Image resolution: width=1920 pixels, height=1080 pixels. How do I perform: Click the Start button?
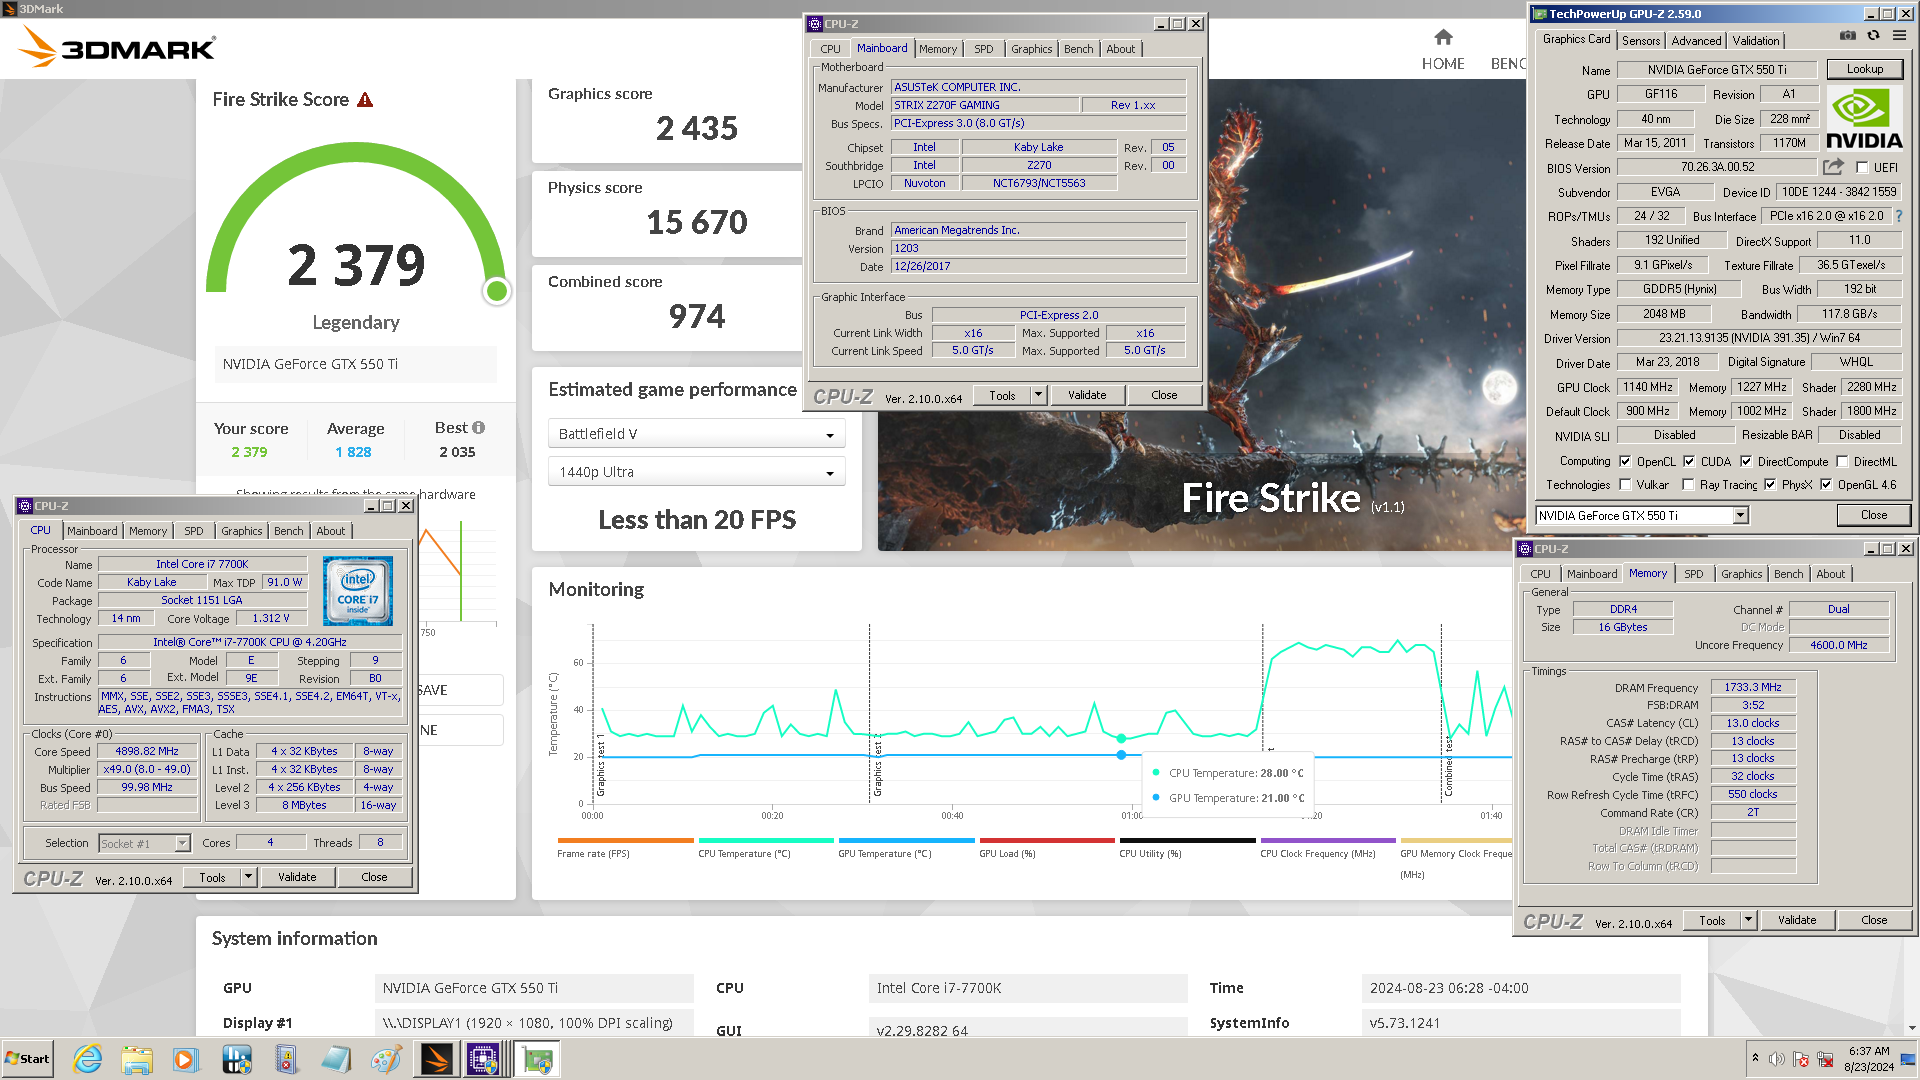(x=28, y=1059)
